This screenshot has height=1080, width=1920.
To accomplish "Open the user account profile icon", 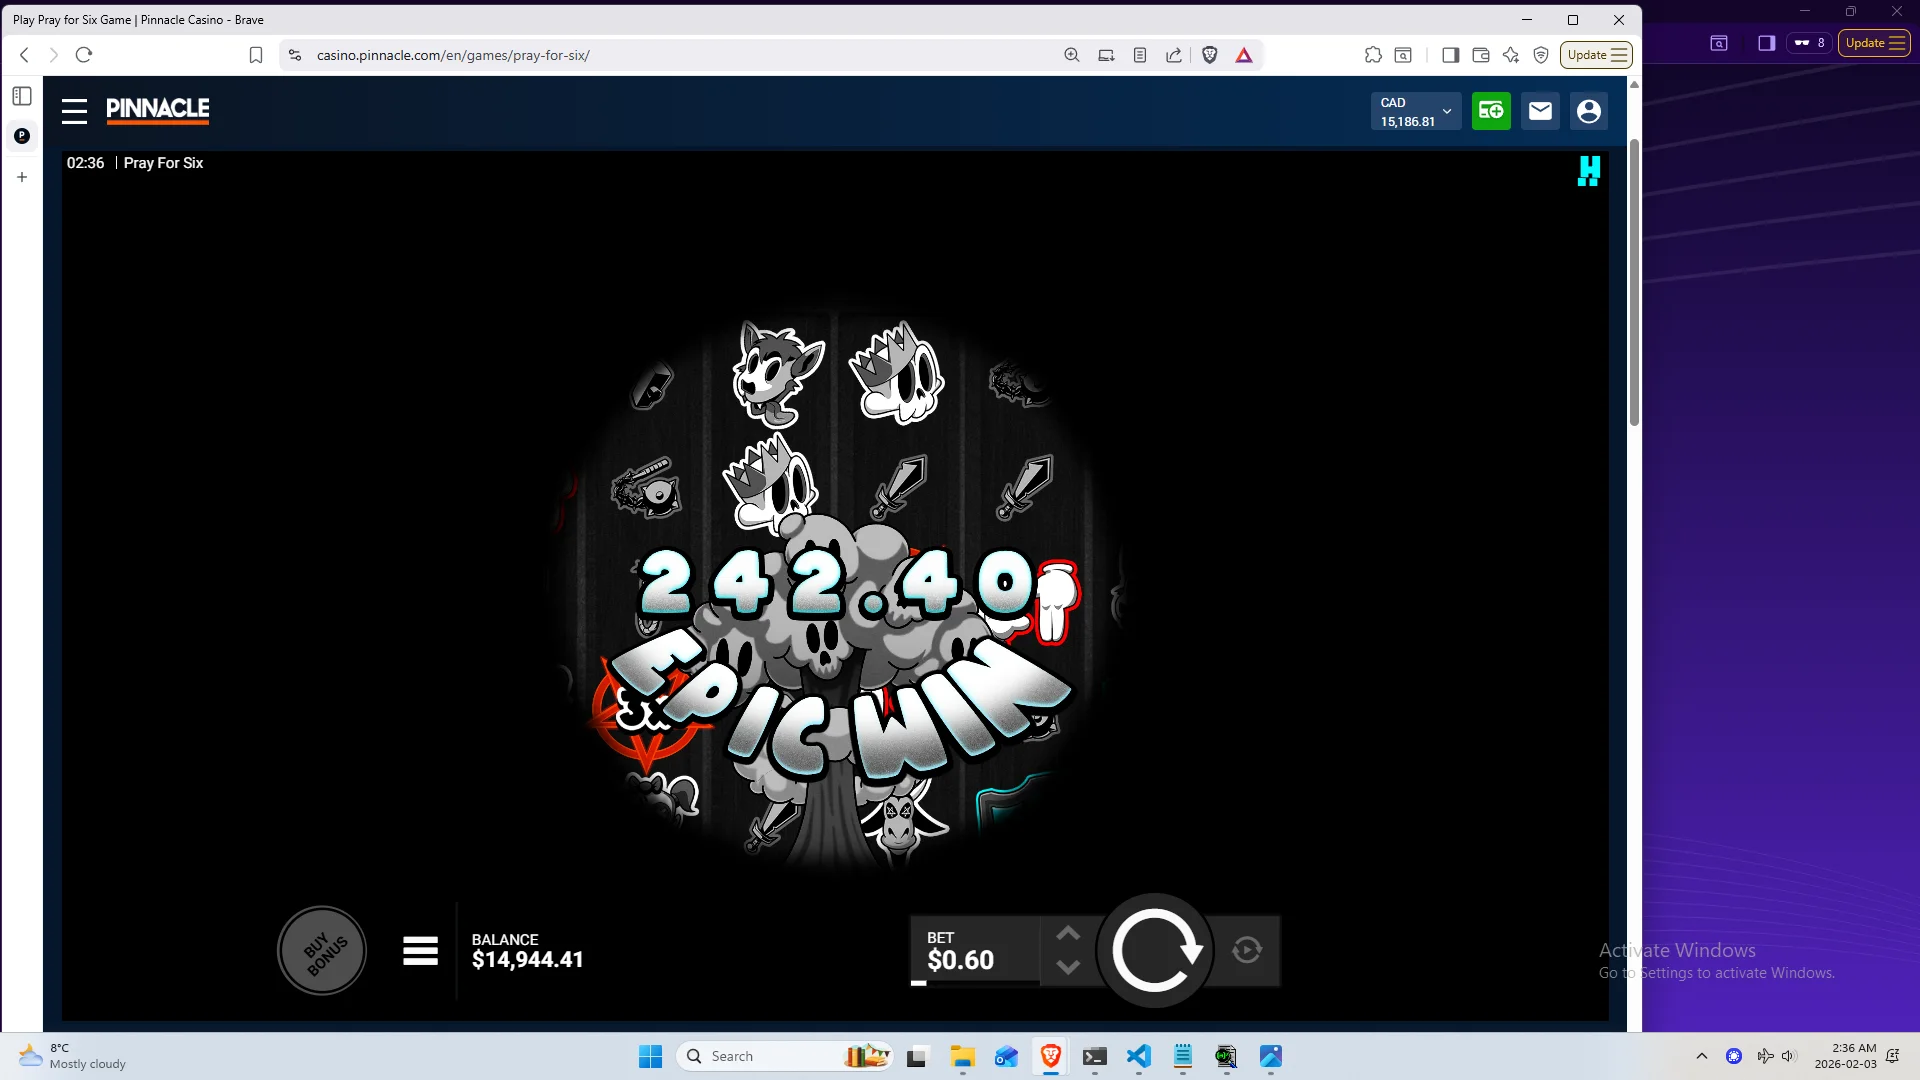I will pos(1589,111).
